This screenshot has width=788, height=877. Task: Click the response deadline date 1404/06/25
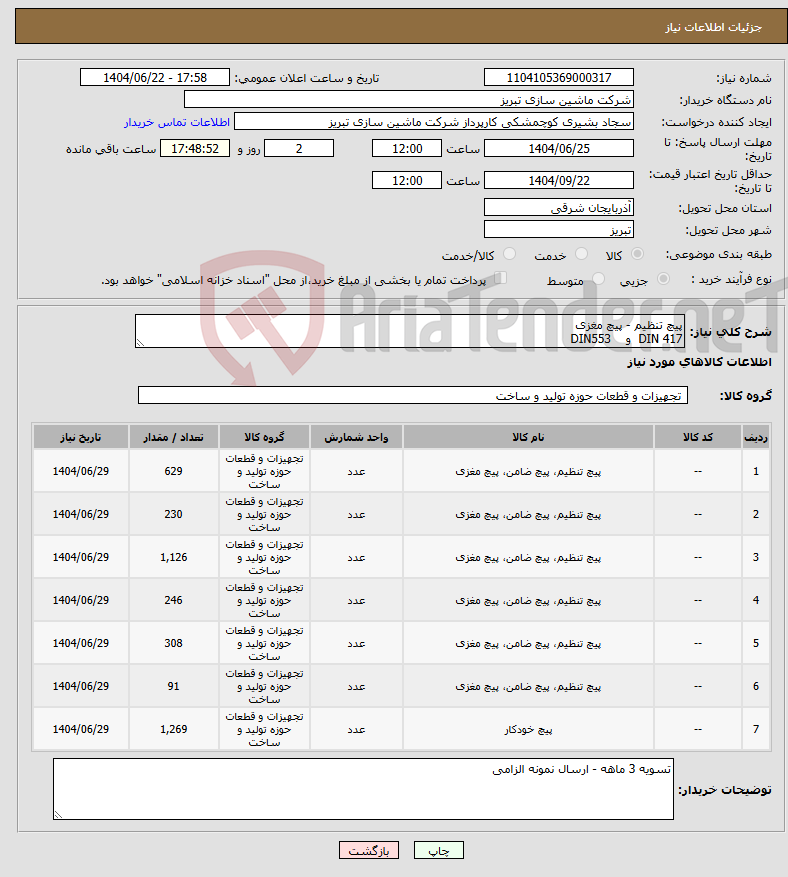[x=559, y=149]
